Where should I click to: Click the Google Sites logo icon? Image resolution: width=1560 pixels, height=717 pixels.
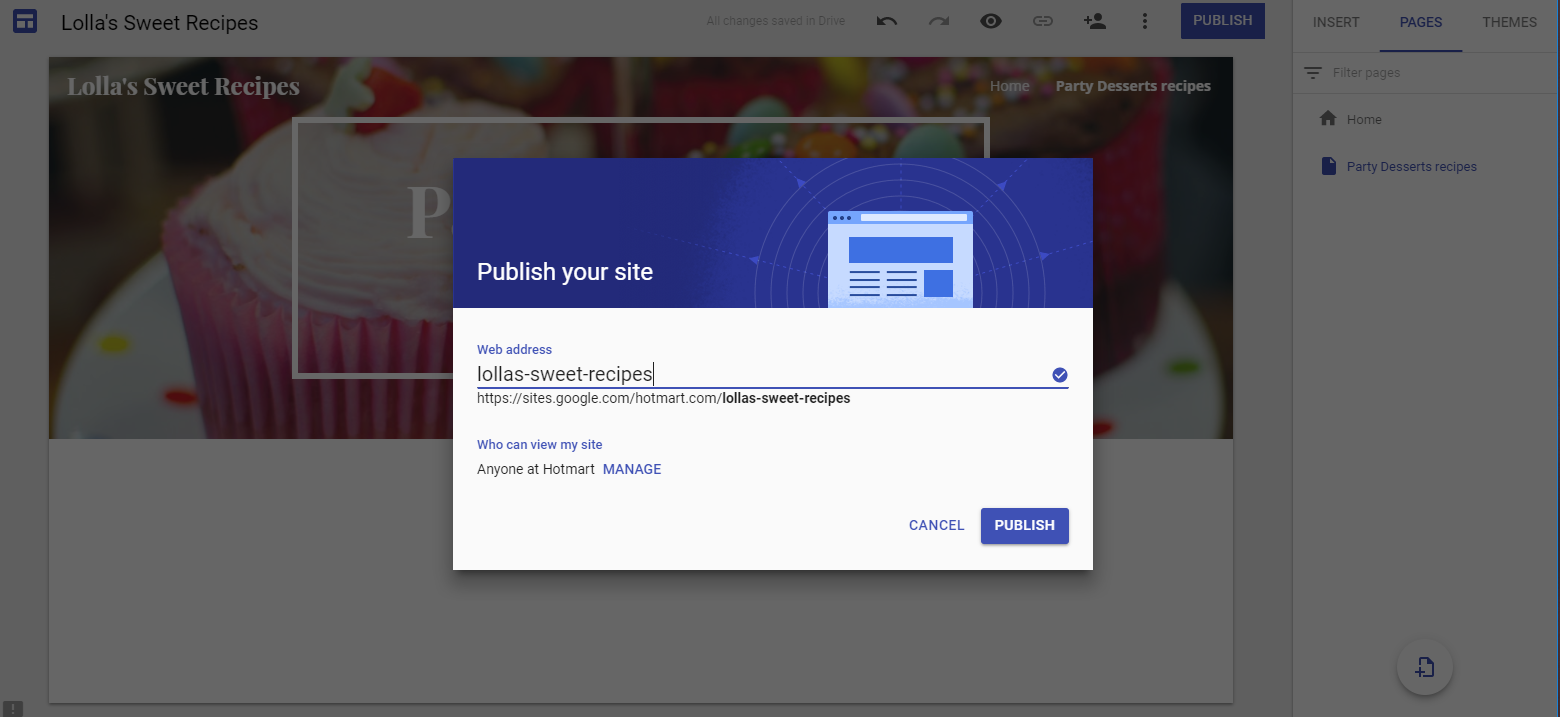[25, 21]
